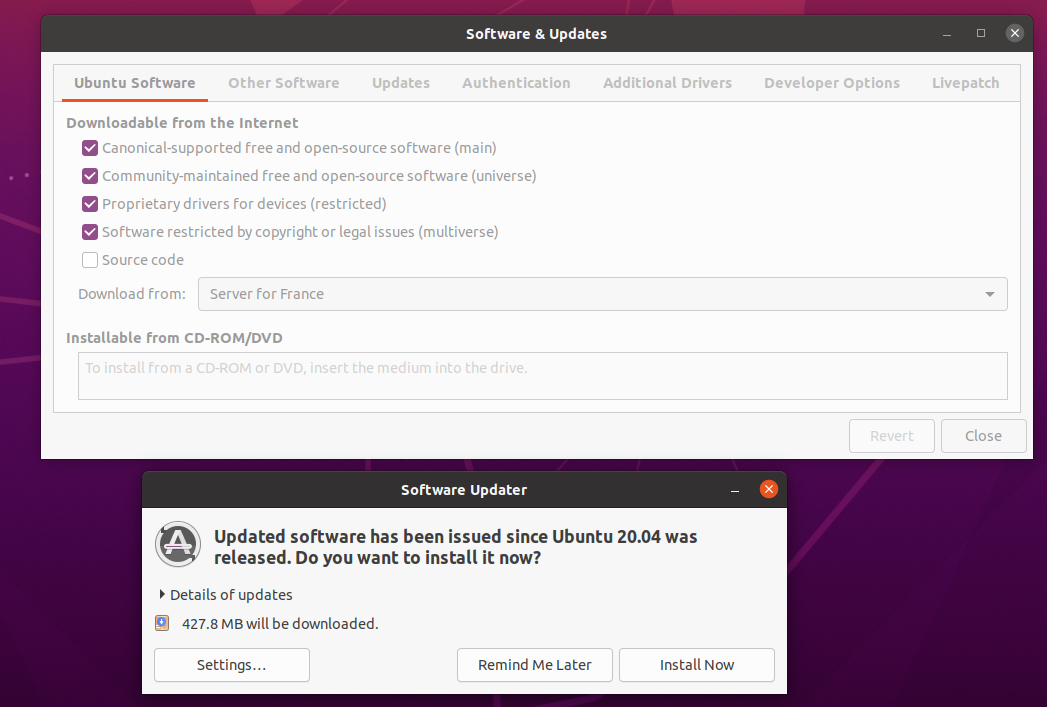Close the Software Updater dialog

[x=769, y=489]
